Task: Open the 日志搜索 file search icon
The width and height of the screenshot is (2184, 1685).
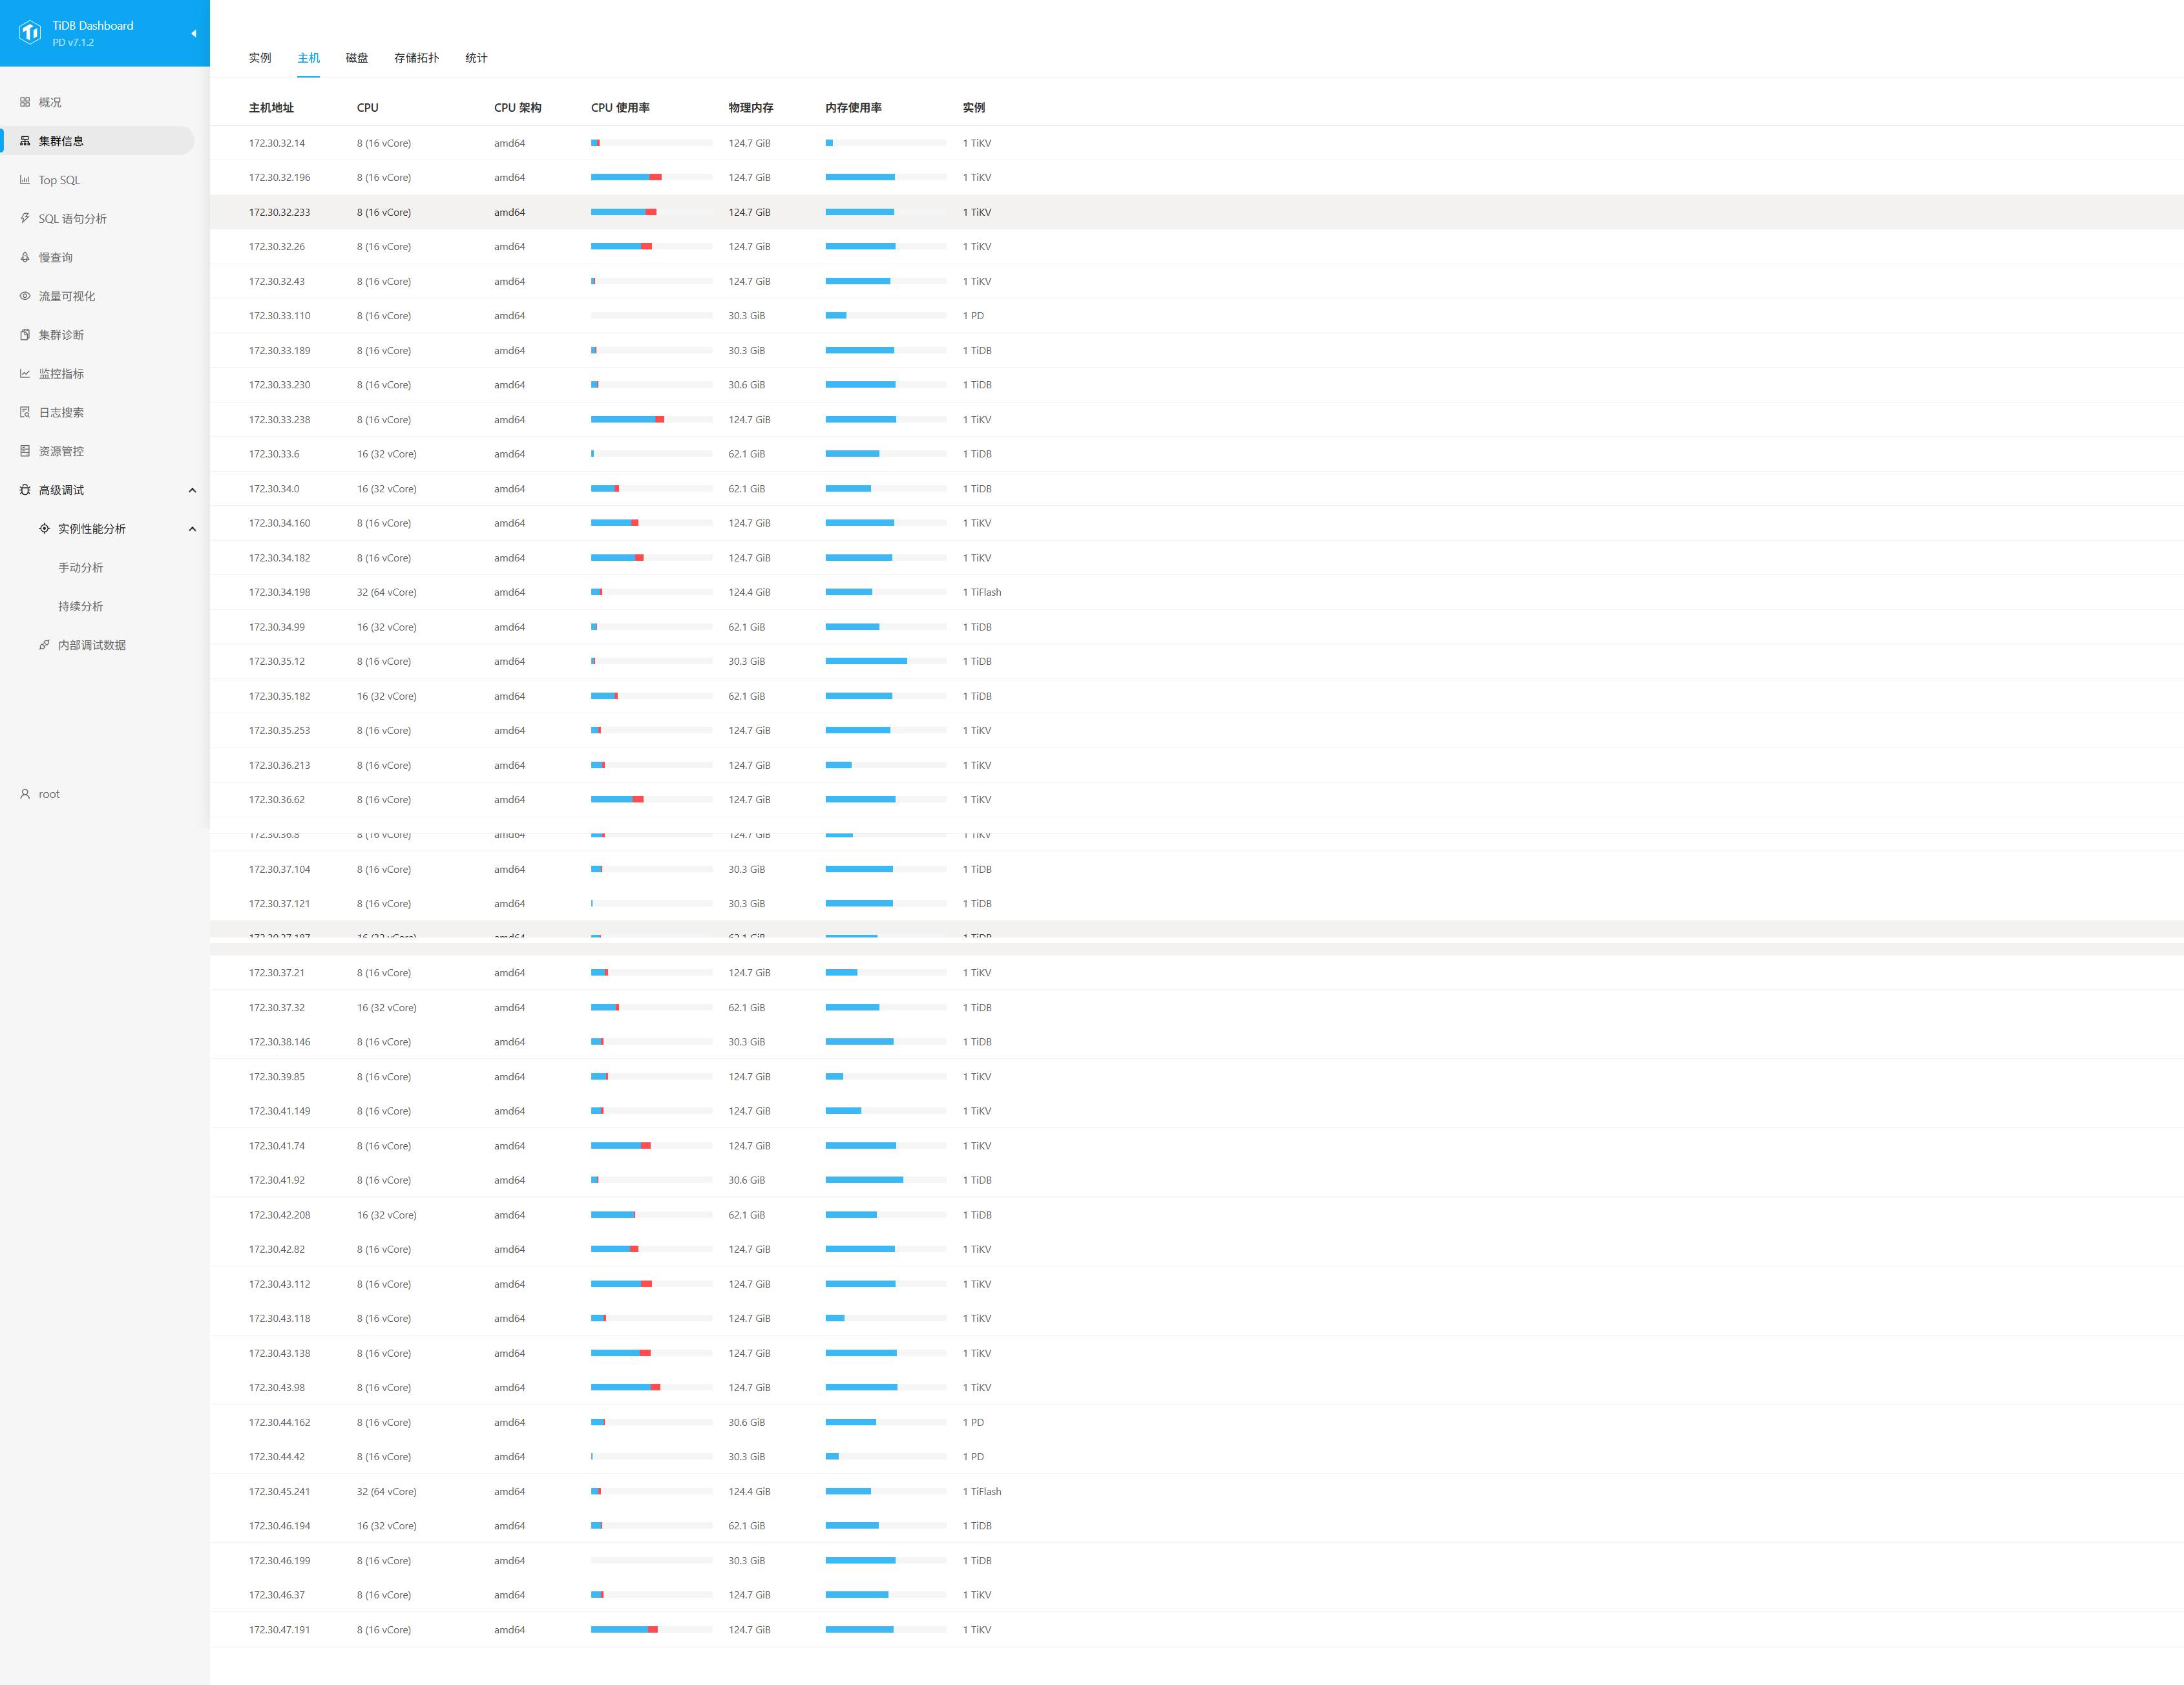Action: click(25, 412)
